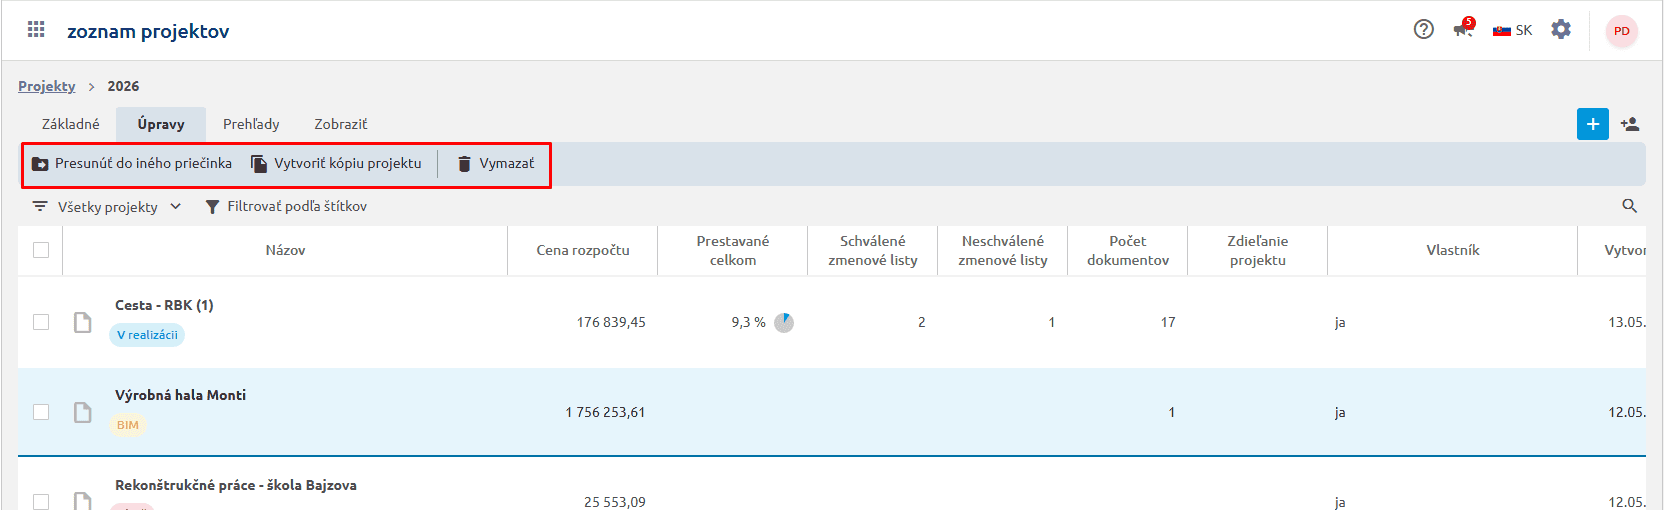Image resolution: width=1664 pixels, height=510 pixels.
Task: Open the Zobraziť tab
Action: (341, 124)
